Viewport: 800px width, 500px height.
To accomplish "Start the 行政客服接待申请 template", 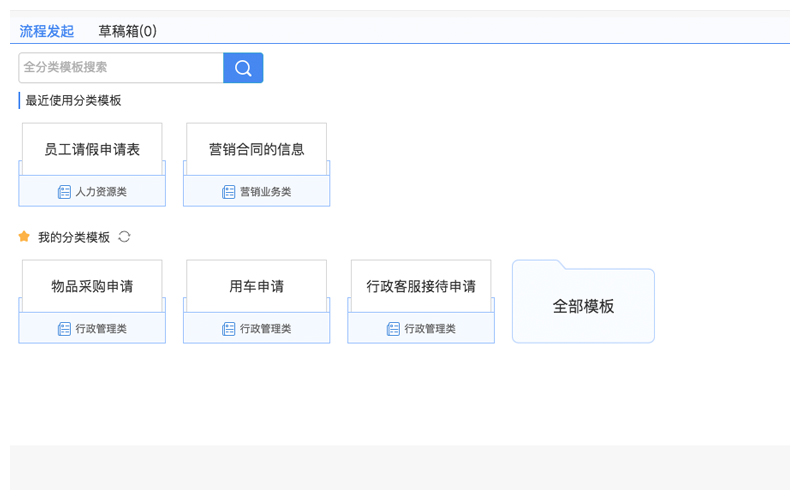I will (420, 287).
